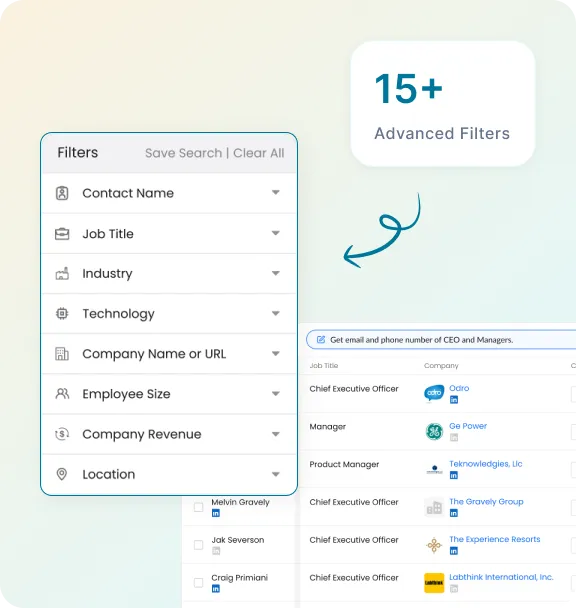576x608 pixels.
Task: Click the Company Revenue filter label
Action: point(142,434)
